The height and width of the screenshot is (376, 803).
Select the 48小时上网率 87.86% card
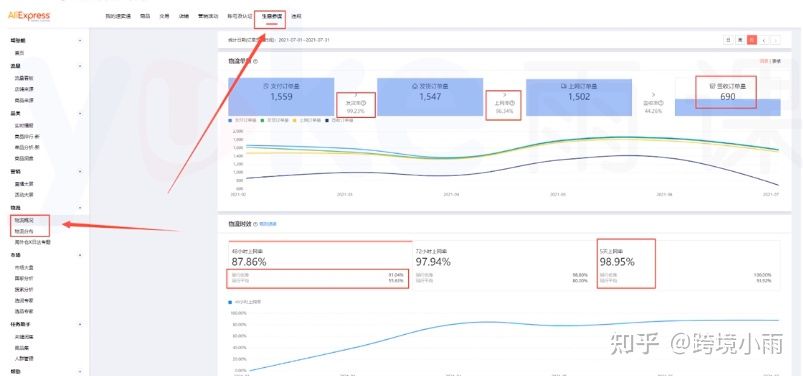coord(320,265)
